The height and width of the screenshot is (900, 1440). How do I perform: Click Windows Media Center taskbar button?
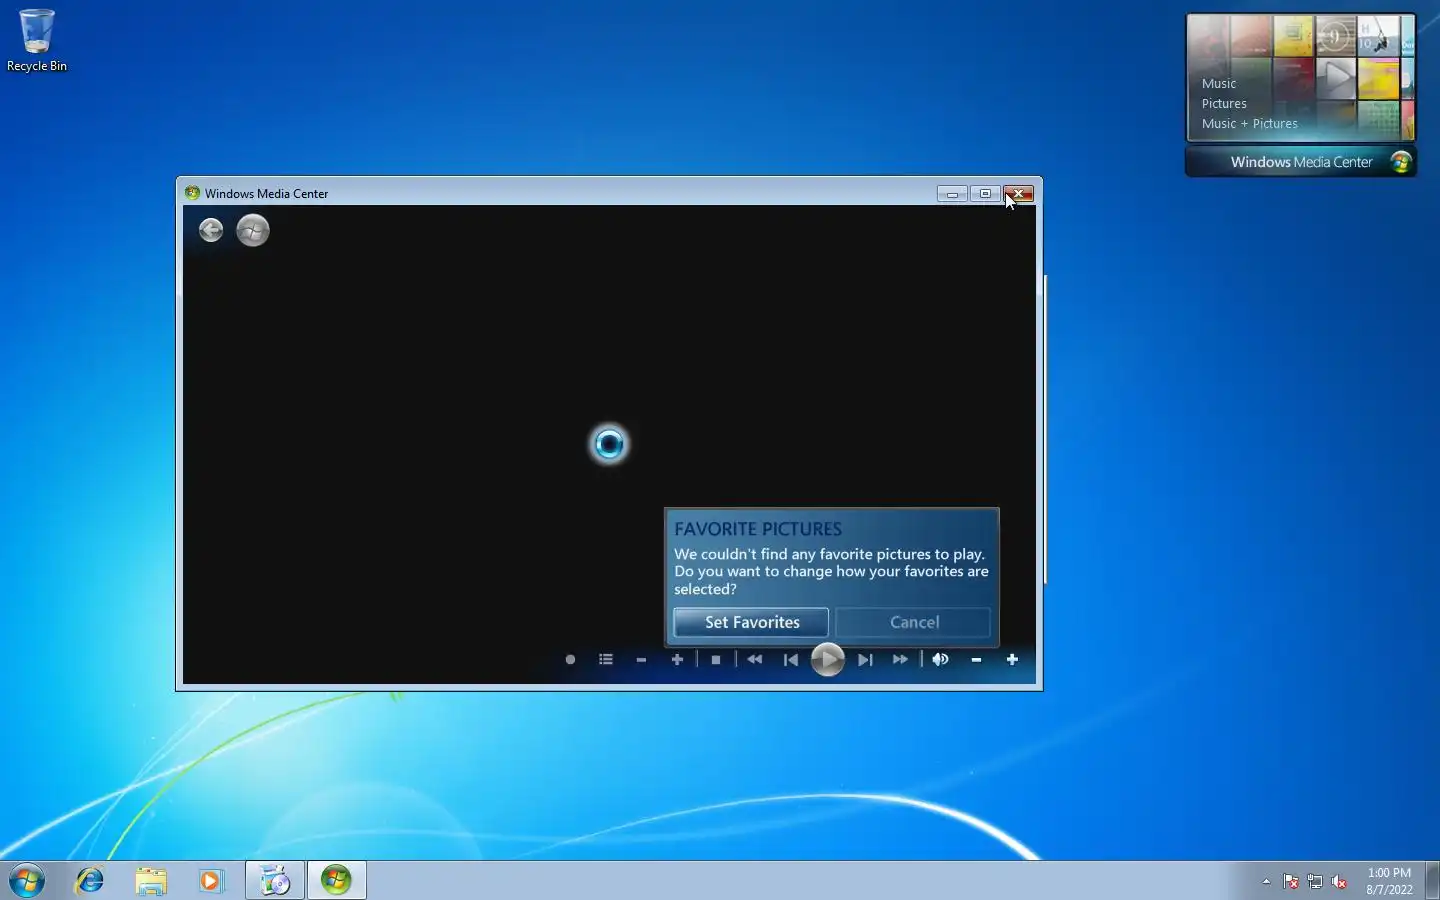point(336,880)
